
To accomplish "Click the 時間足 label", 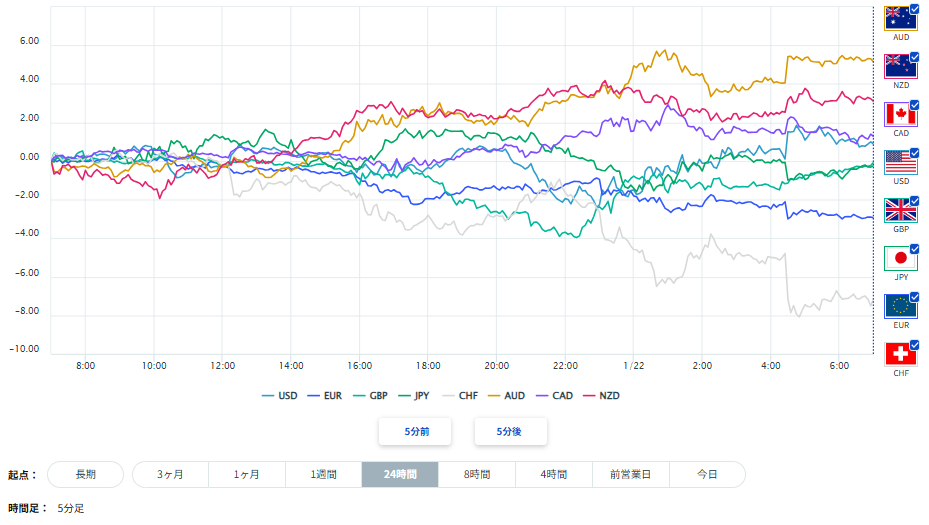I will [x=27, y=508].
